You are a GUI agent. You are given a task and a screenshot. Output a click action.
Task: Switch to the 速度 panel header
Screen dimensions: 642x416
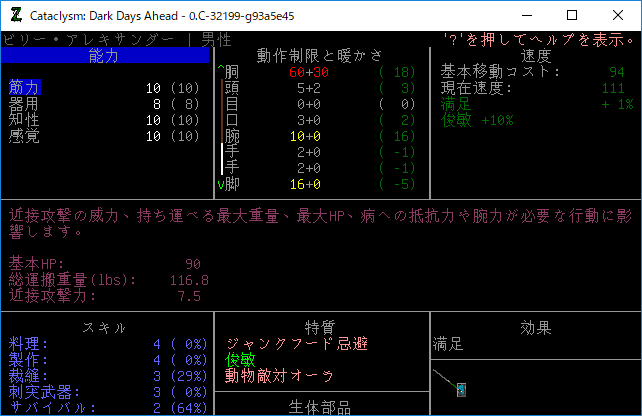(x=536, y=54)
